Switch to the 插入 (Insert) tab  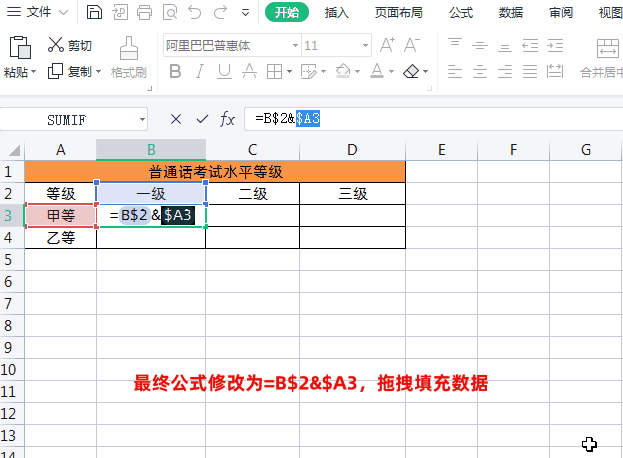337,13
